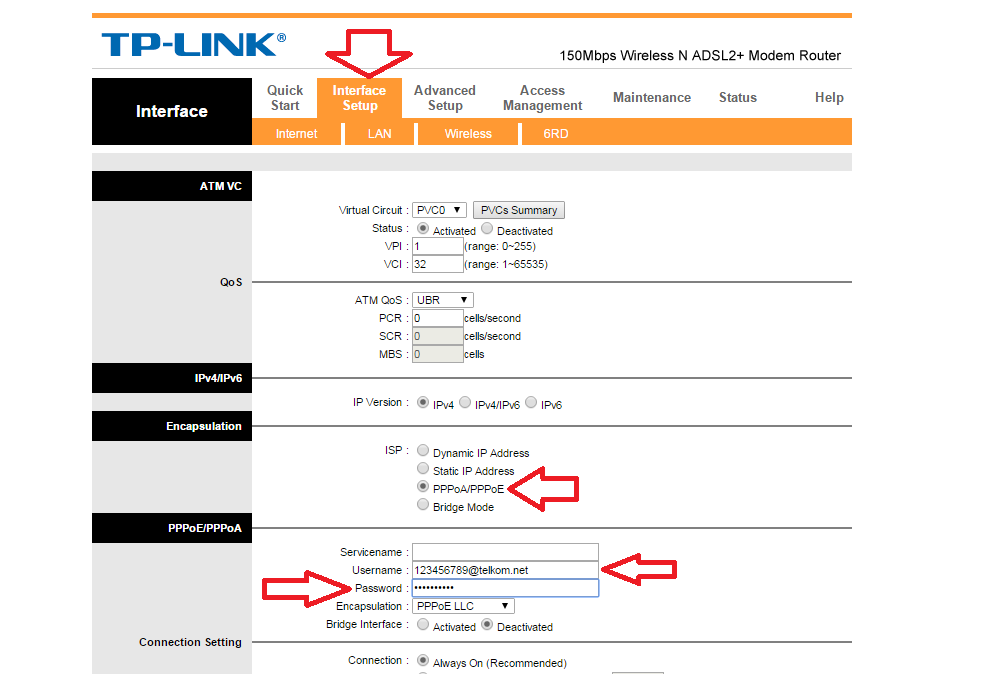The width and height of the screenshot is (1003, 674).
Task: Switch to the Quick Start tab
Action: tap(284, 97)
